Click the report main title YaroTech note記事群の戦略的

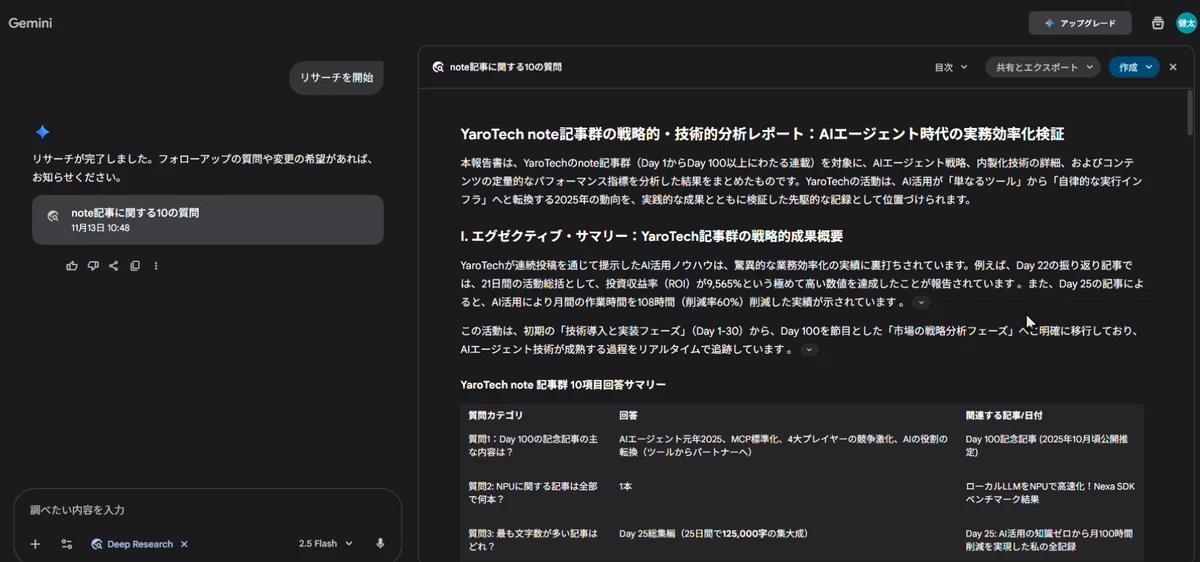click(x=762, y=134)
